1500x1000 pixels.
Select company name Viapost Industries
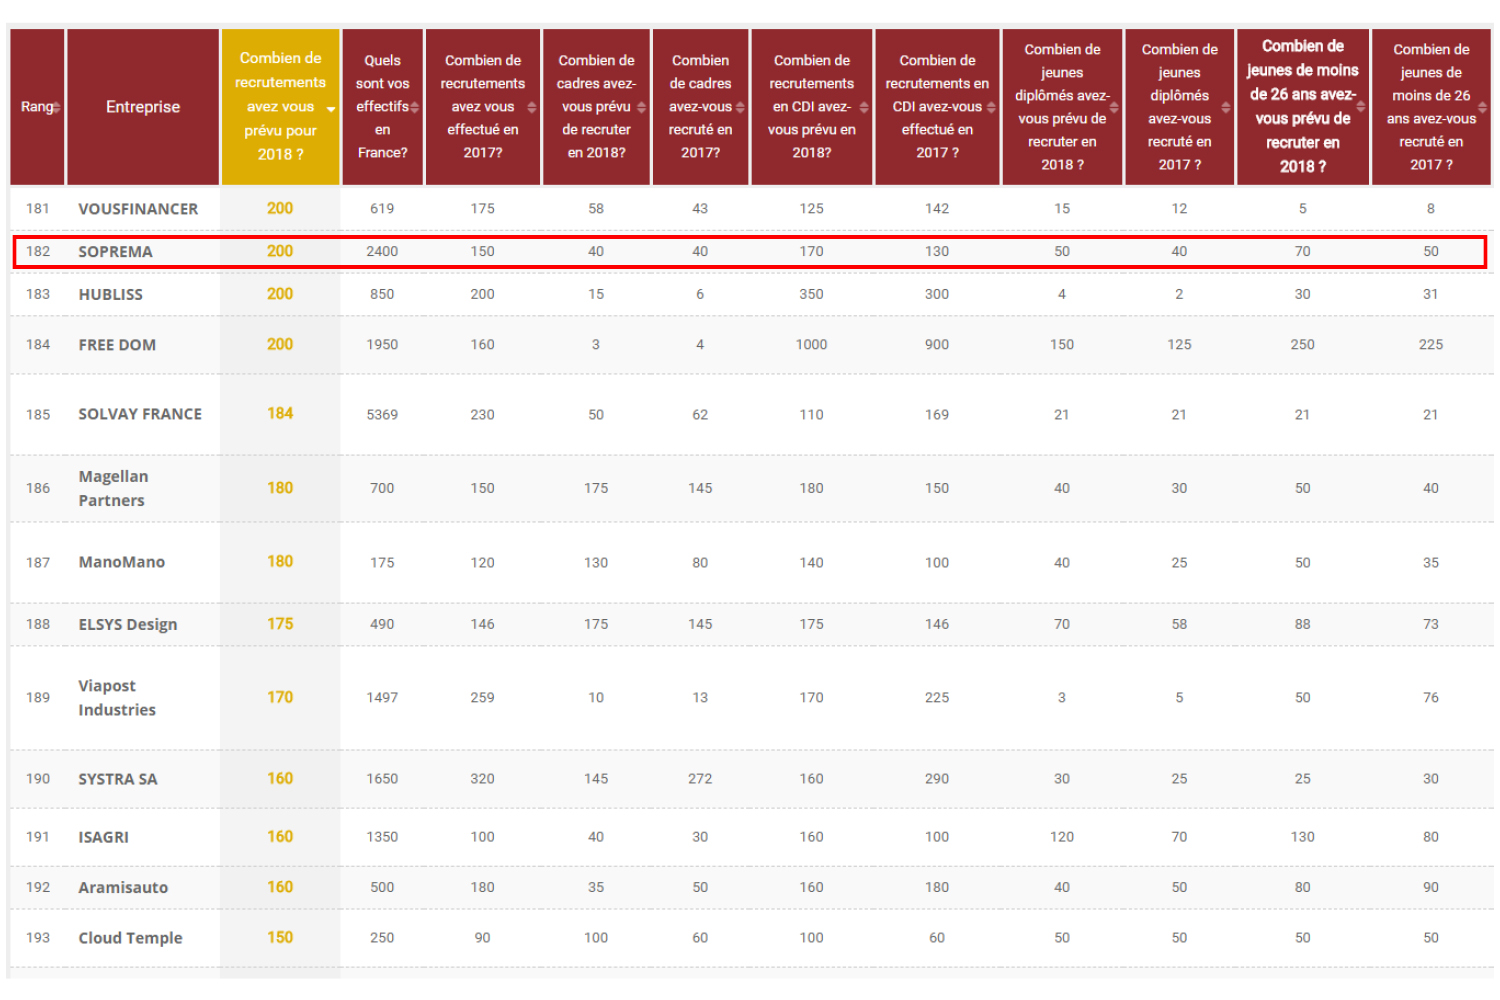[x=117, y=698]
